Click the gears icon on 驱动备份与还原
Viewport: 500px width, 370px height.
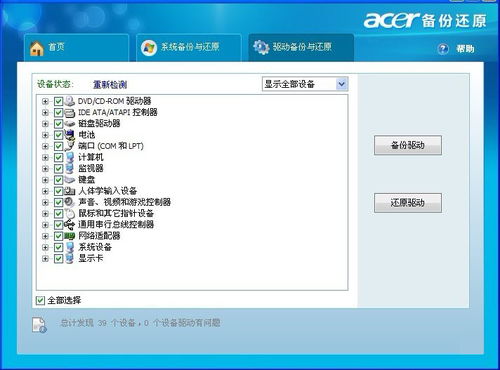click(261, 47)
